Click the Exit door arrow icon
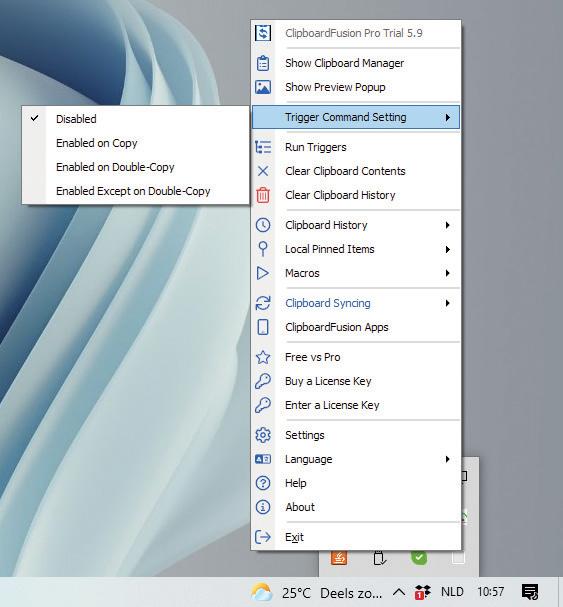This screenshot has height=607, width=563. 263,537
